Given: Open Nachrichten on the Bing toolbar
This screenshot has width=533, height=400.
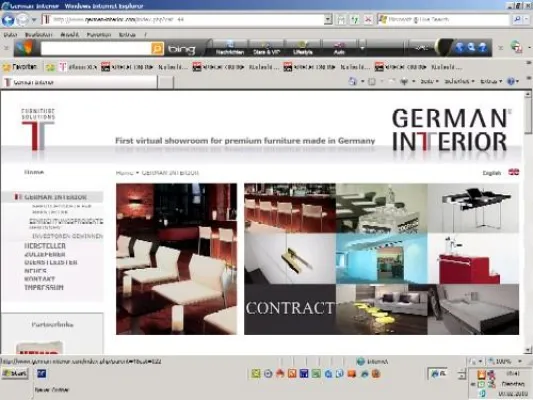Looking at the screenshot, I should point(230,48).
